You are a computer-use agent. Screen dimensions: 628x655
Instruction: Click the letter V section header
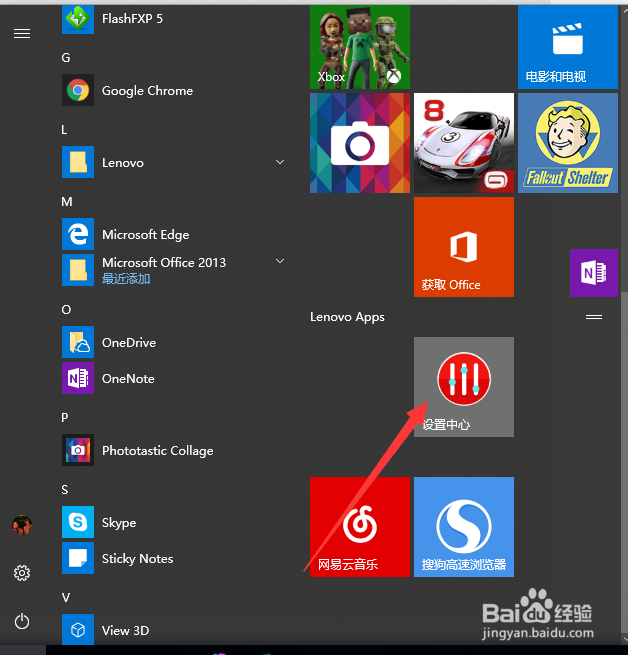66,597
